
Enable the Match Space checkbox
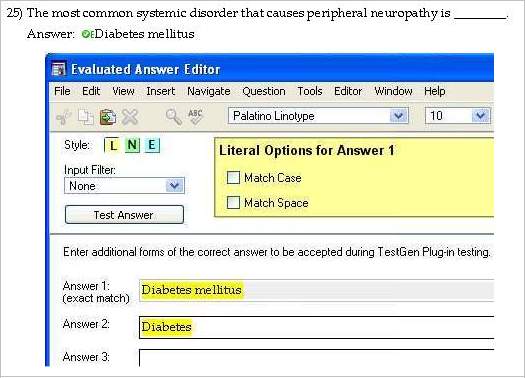coord(233,203)
